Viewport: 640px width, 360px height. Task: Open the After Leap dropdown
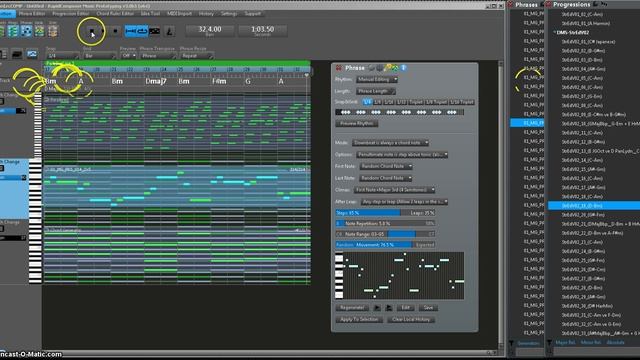[404, 202]
